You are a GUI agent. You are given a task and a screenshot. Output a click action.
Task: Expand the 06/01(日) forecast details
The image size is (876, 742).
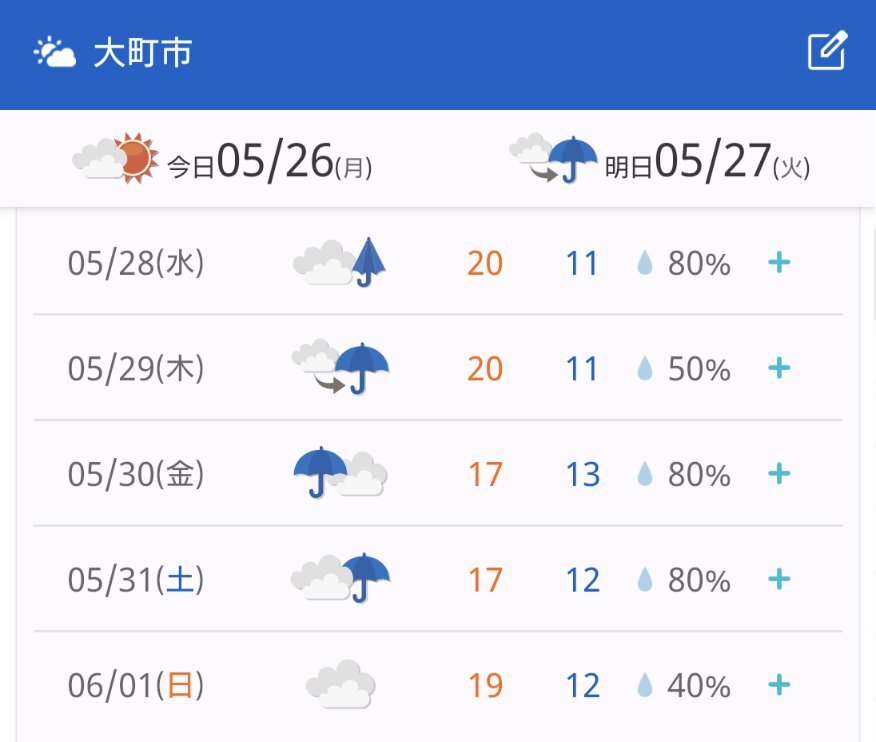779,685
